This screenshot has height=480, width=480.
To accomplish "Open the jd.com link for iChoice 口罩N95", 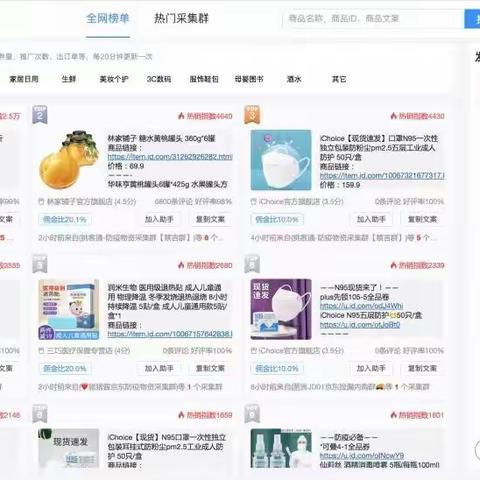I will [x=382, y=175].
